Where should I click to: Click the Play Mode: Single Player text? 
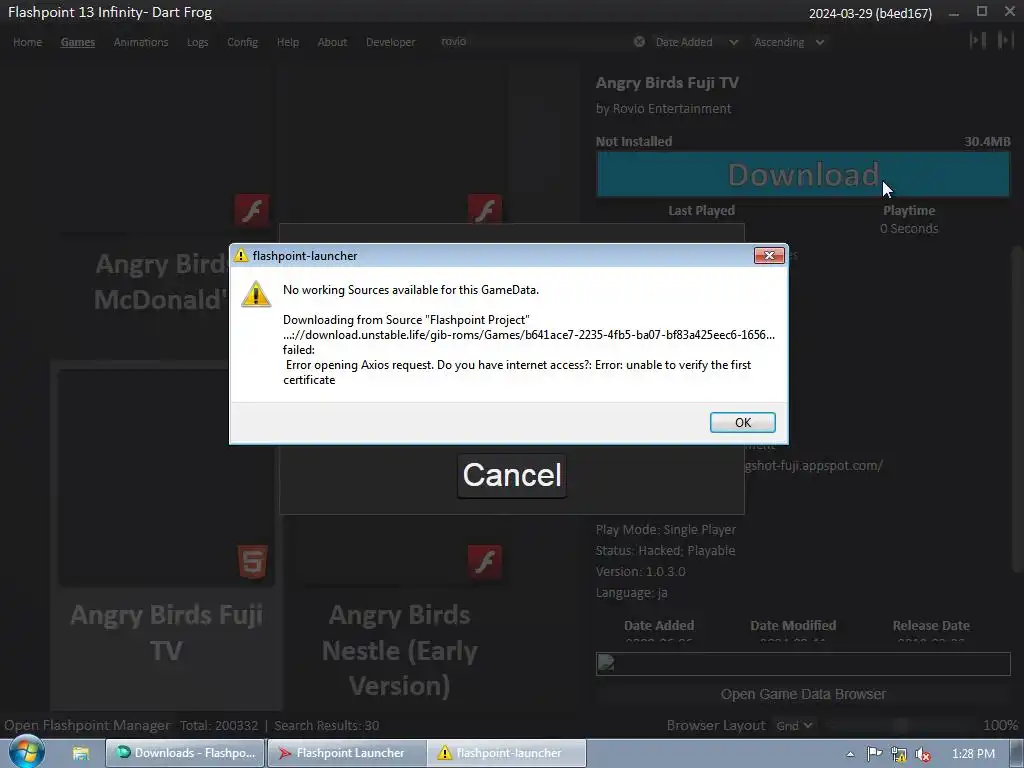(665, 530)
